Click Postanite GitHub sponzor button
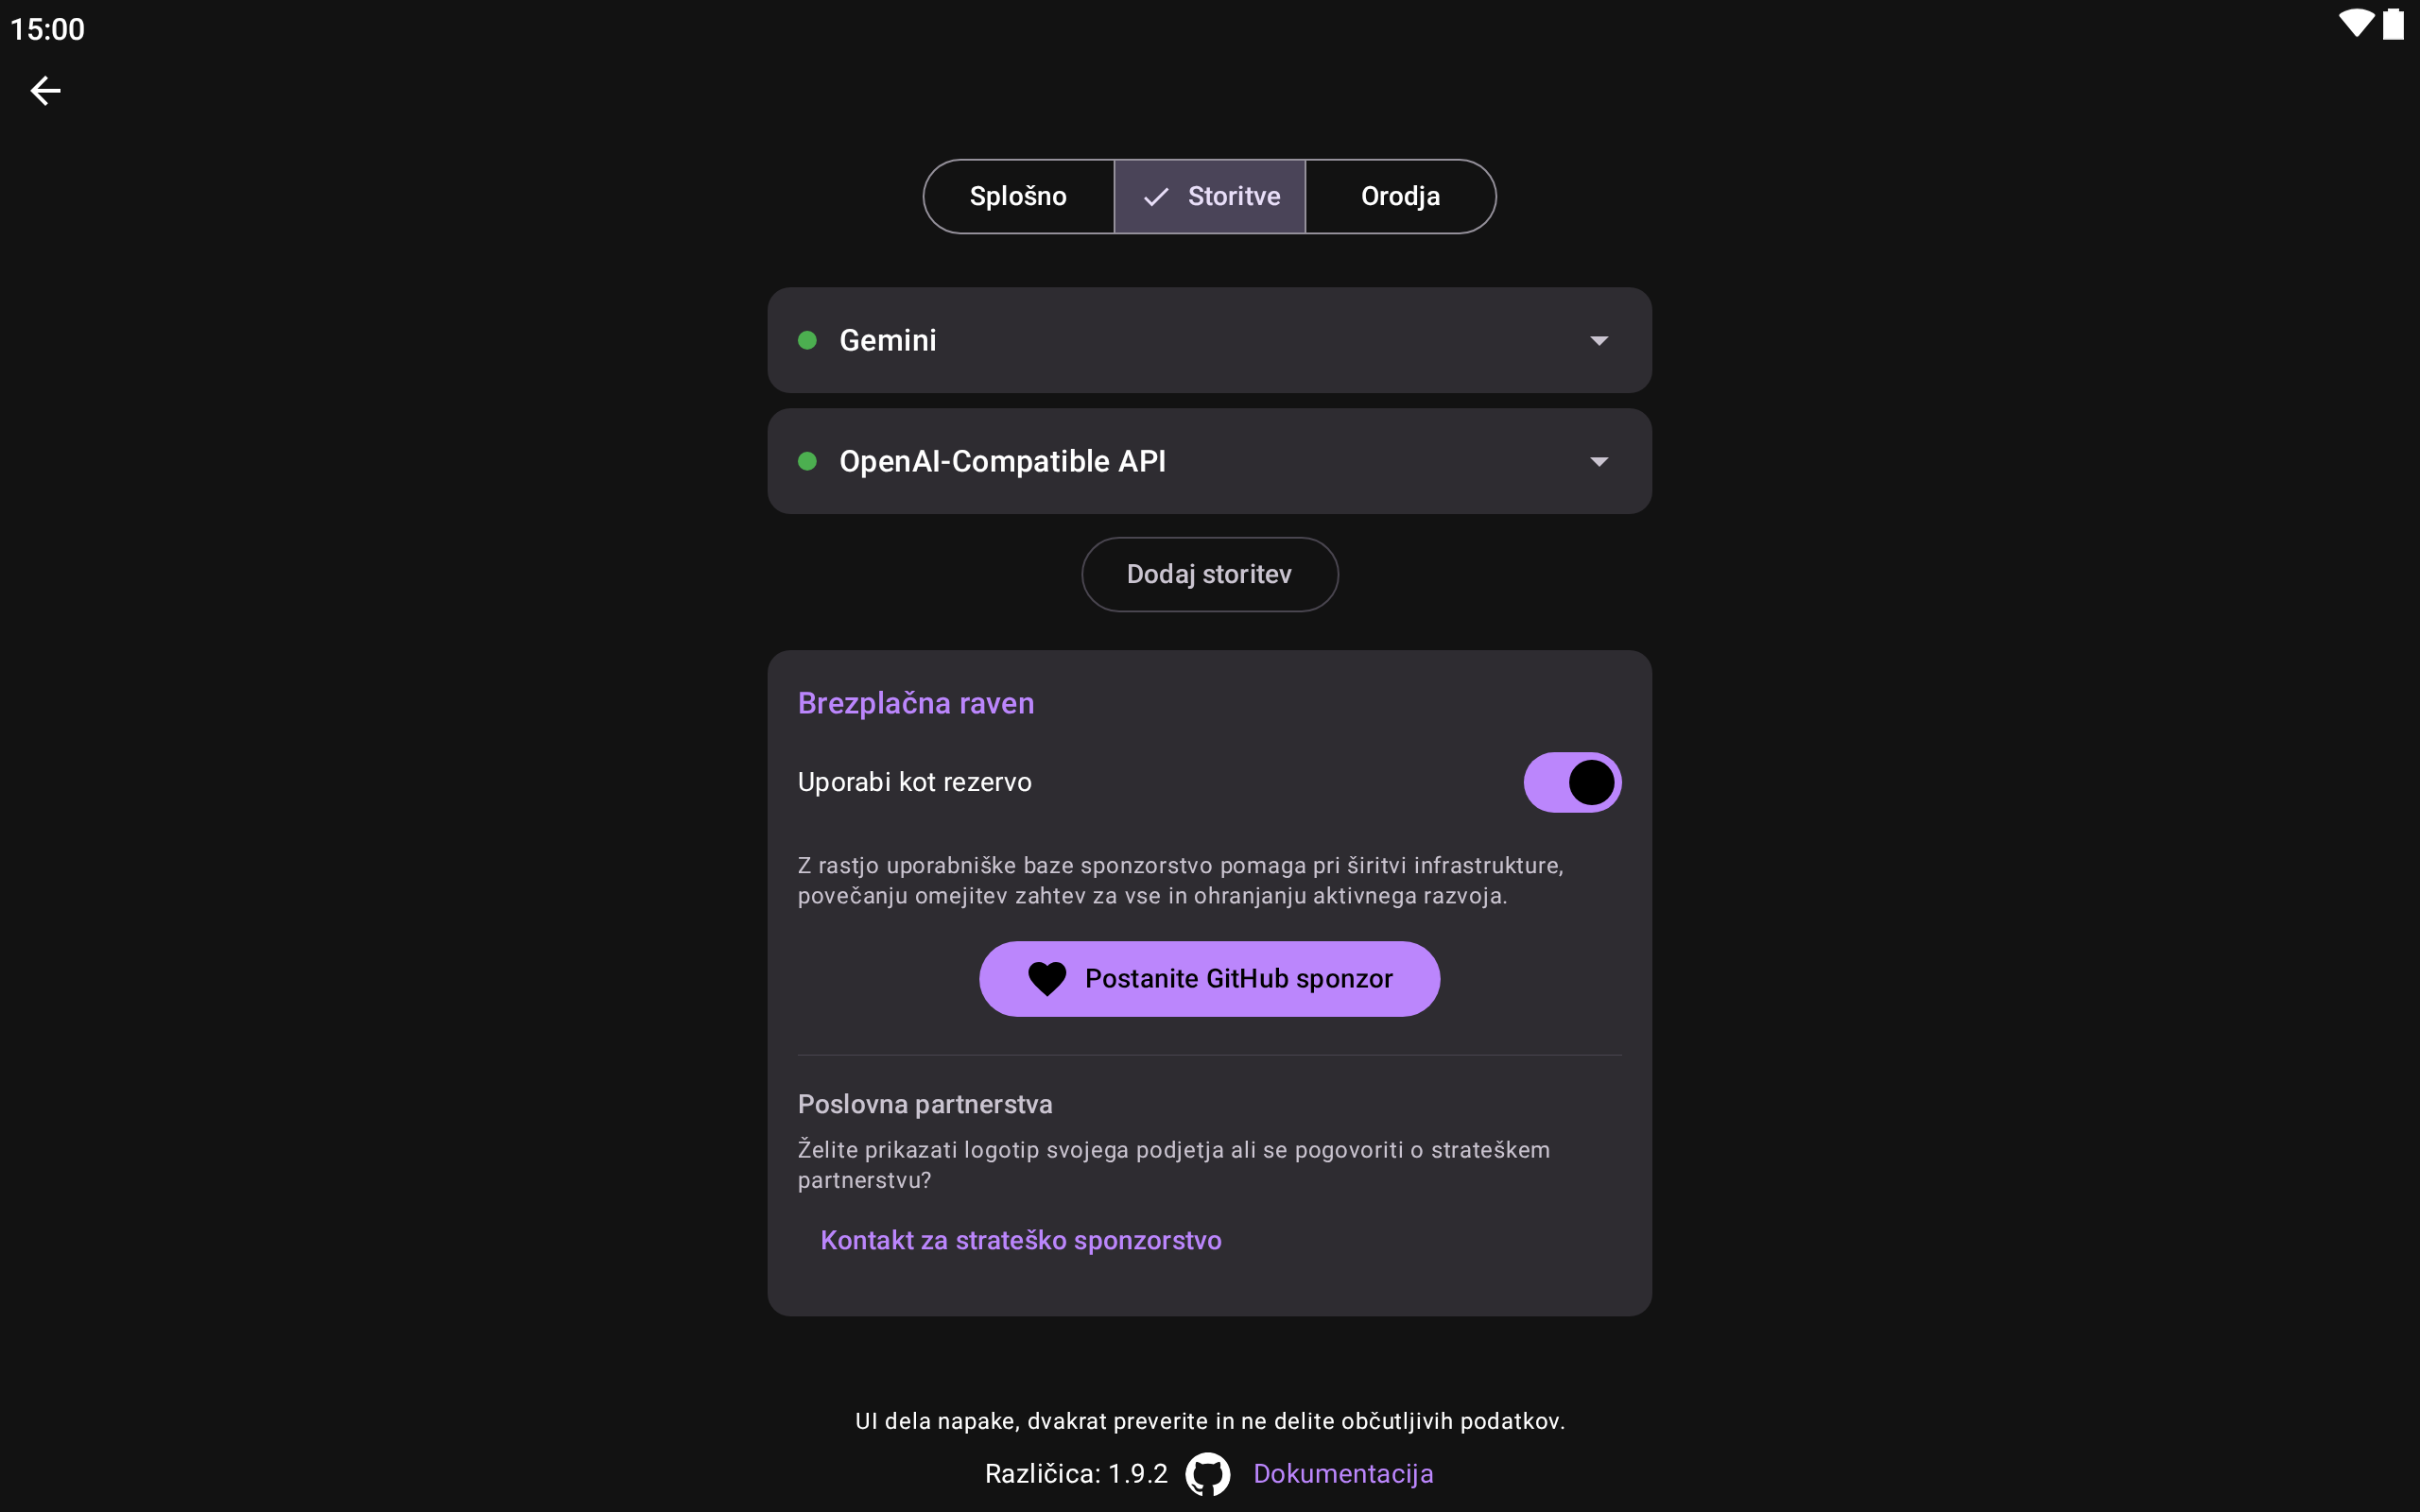 (1238, 978)
